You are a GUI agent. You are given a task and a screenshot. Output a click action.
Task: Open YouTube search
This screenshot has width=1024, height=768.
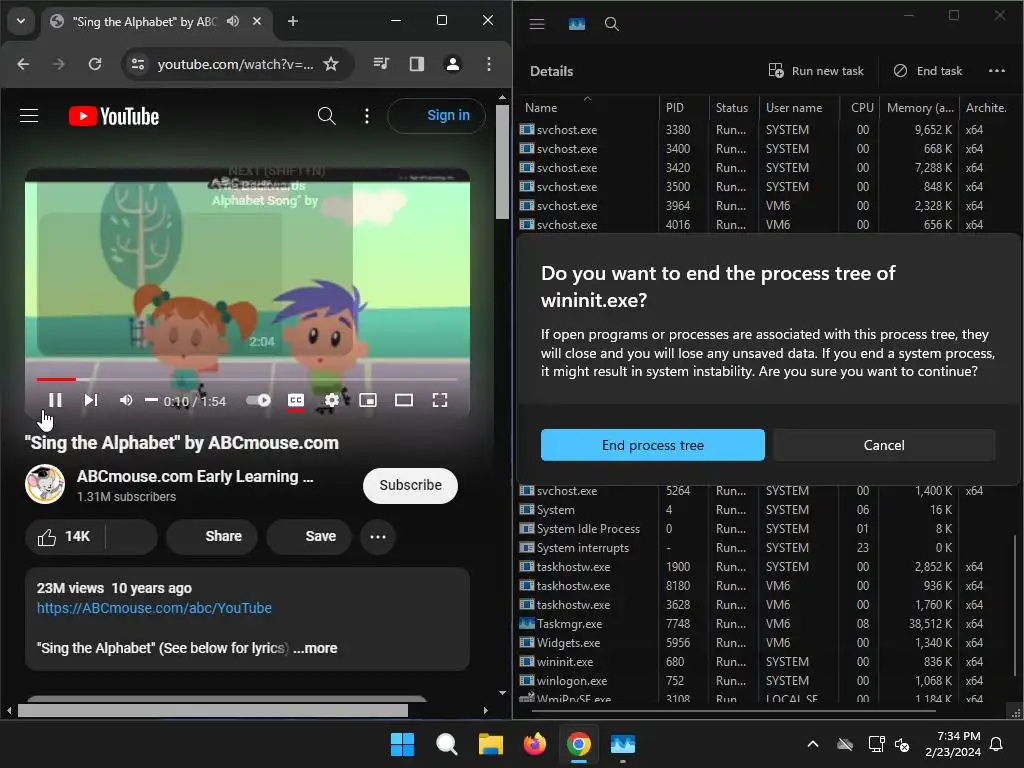327,116
